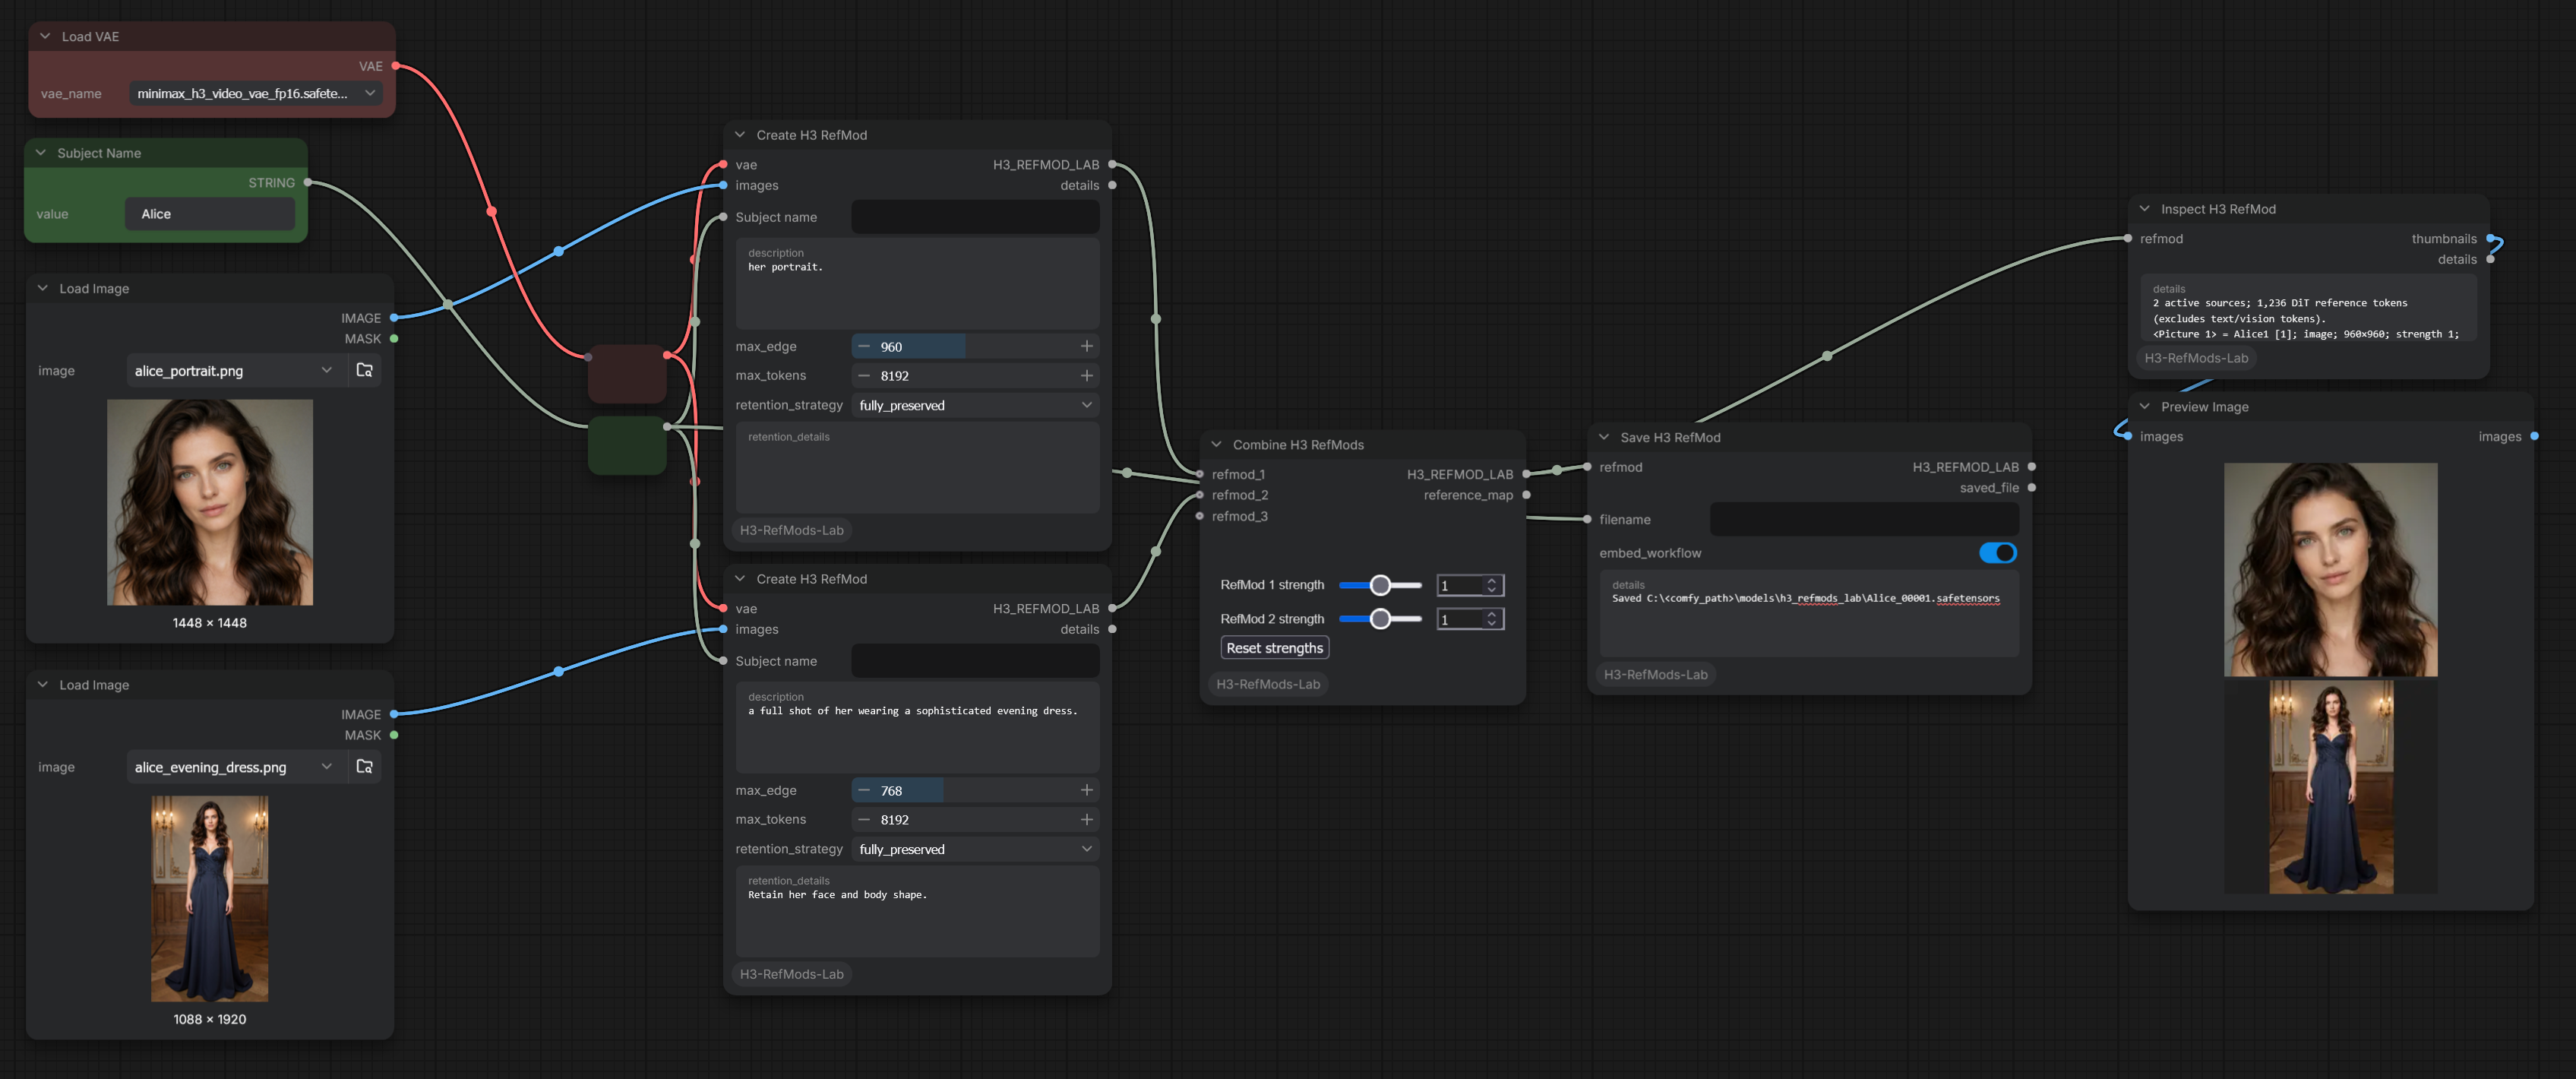Edit the Subject Name value Alice
The height and width of the screenshot is (1079, 2576).
[210, 214]
